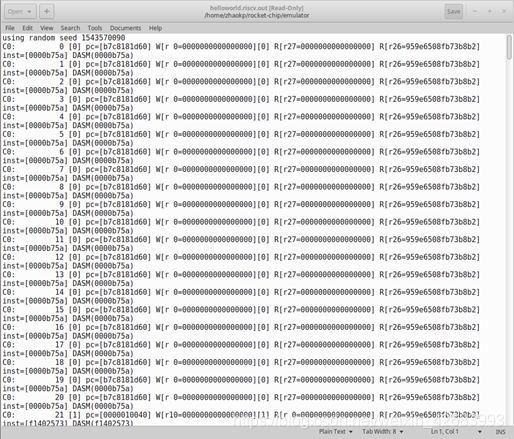
Task: Open the Search menu
Action: coord(70,28)
